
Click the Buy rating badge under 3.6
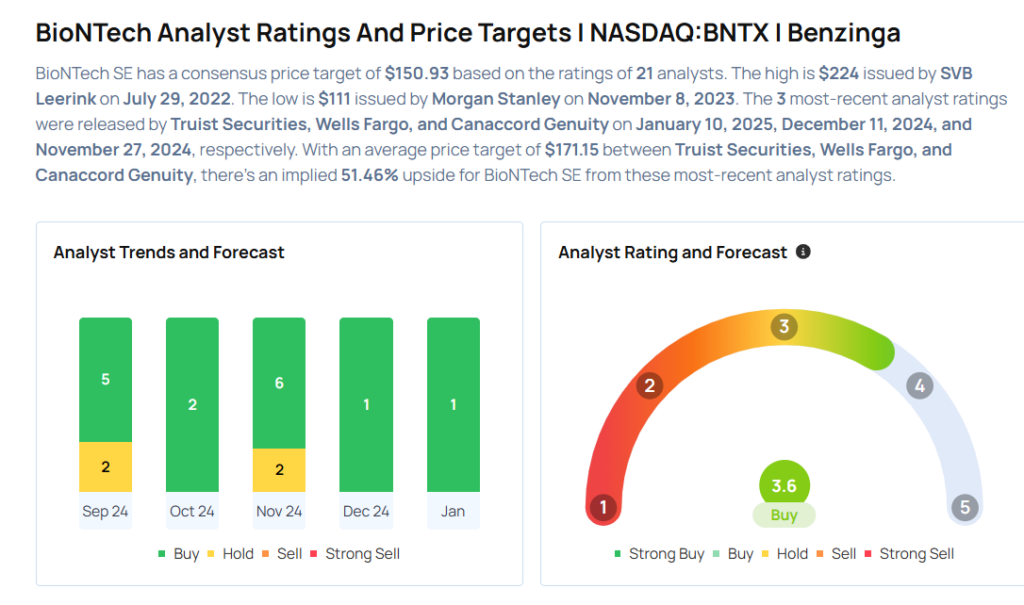click(784, 516)
